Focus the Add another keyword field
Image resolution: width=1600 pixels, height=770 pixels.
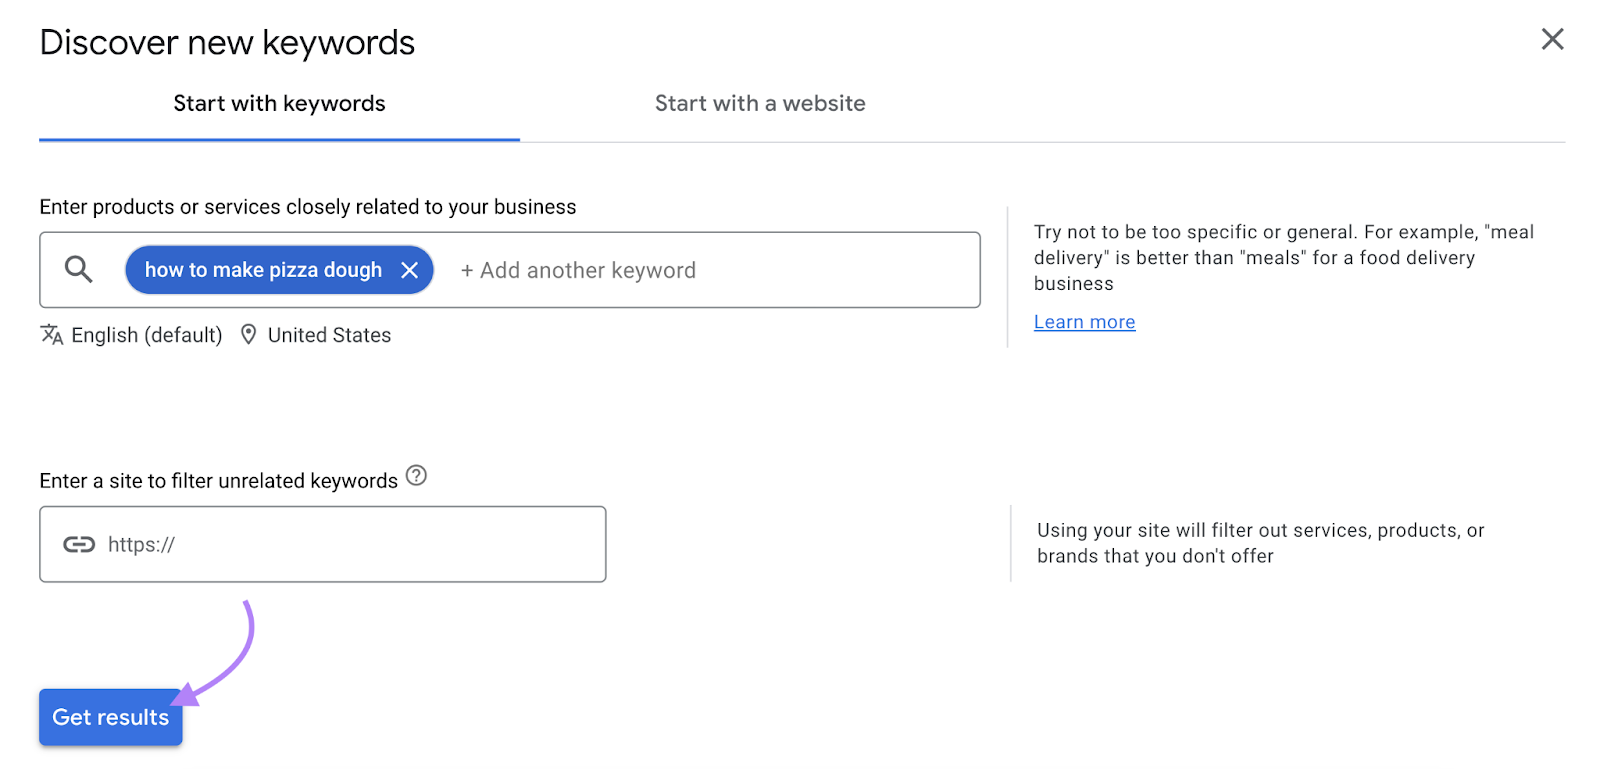pyautogui.click(x=700, y=270)
